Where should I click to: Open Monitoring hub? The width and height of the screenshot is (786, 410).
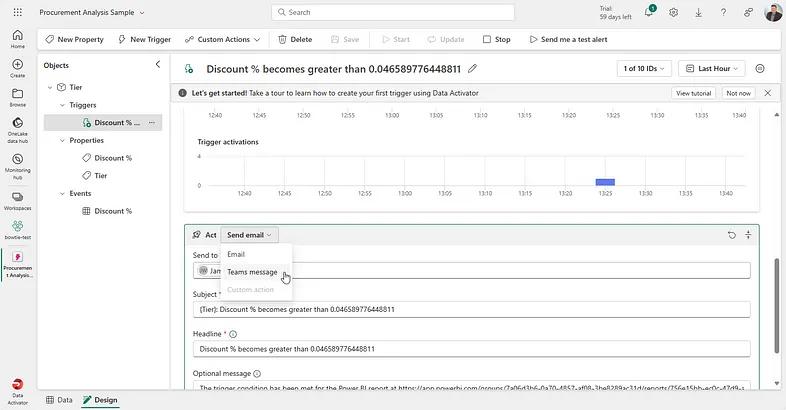pyautogui.click(x=18, y=166)
